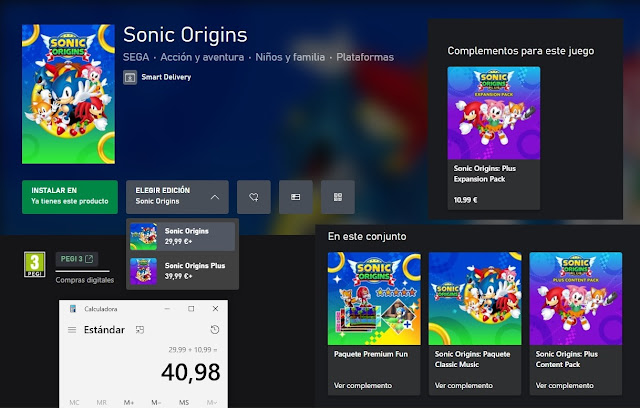The height and width of the screenshot is (408, 640).
Task: Collapse the Elegir edición dropdown
Action: point(177,197)
